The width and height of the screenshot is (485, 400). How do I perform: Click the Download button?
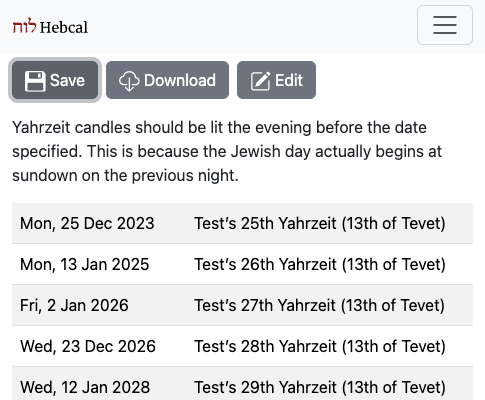[x=167, y=80]
